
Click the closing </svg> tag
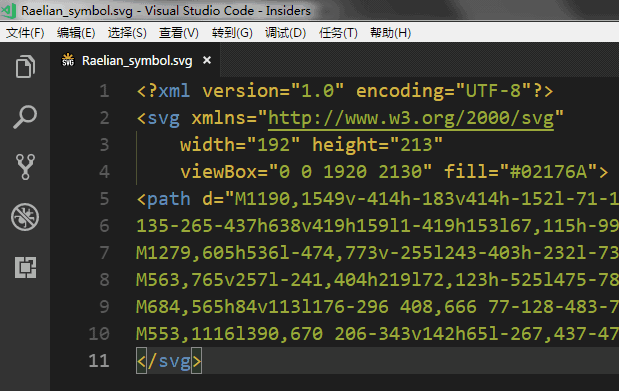pos(169,361)
